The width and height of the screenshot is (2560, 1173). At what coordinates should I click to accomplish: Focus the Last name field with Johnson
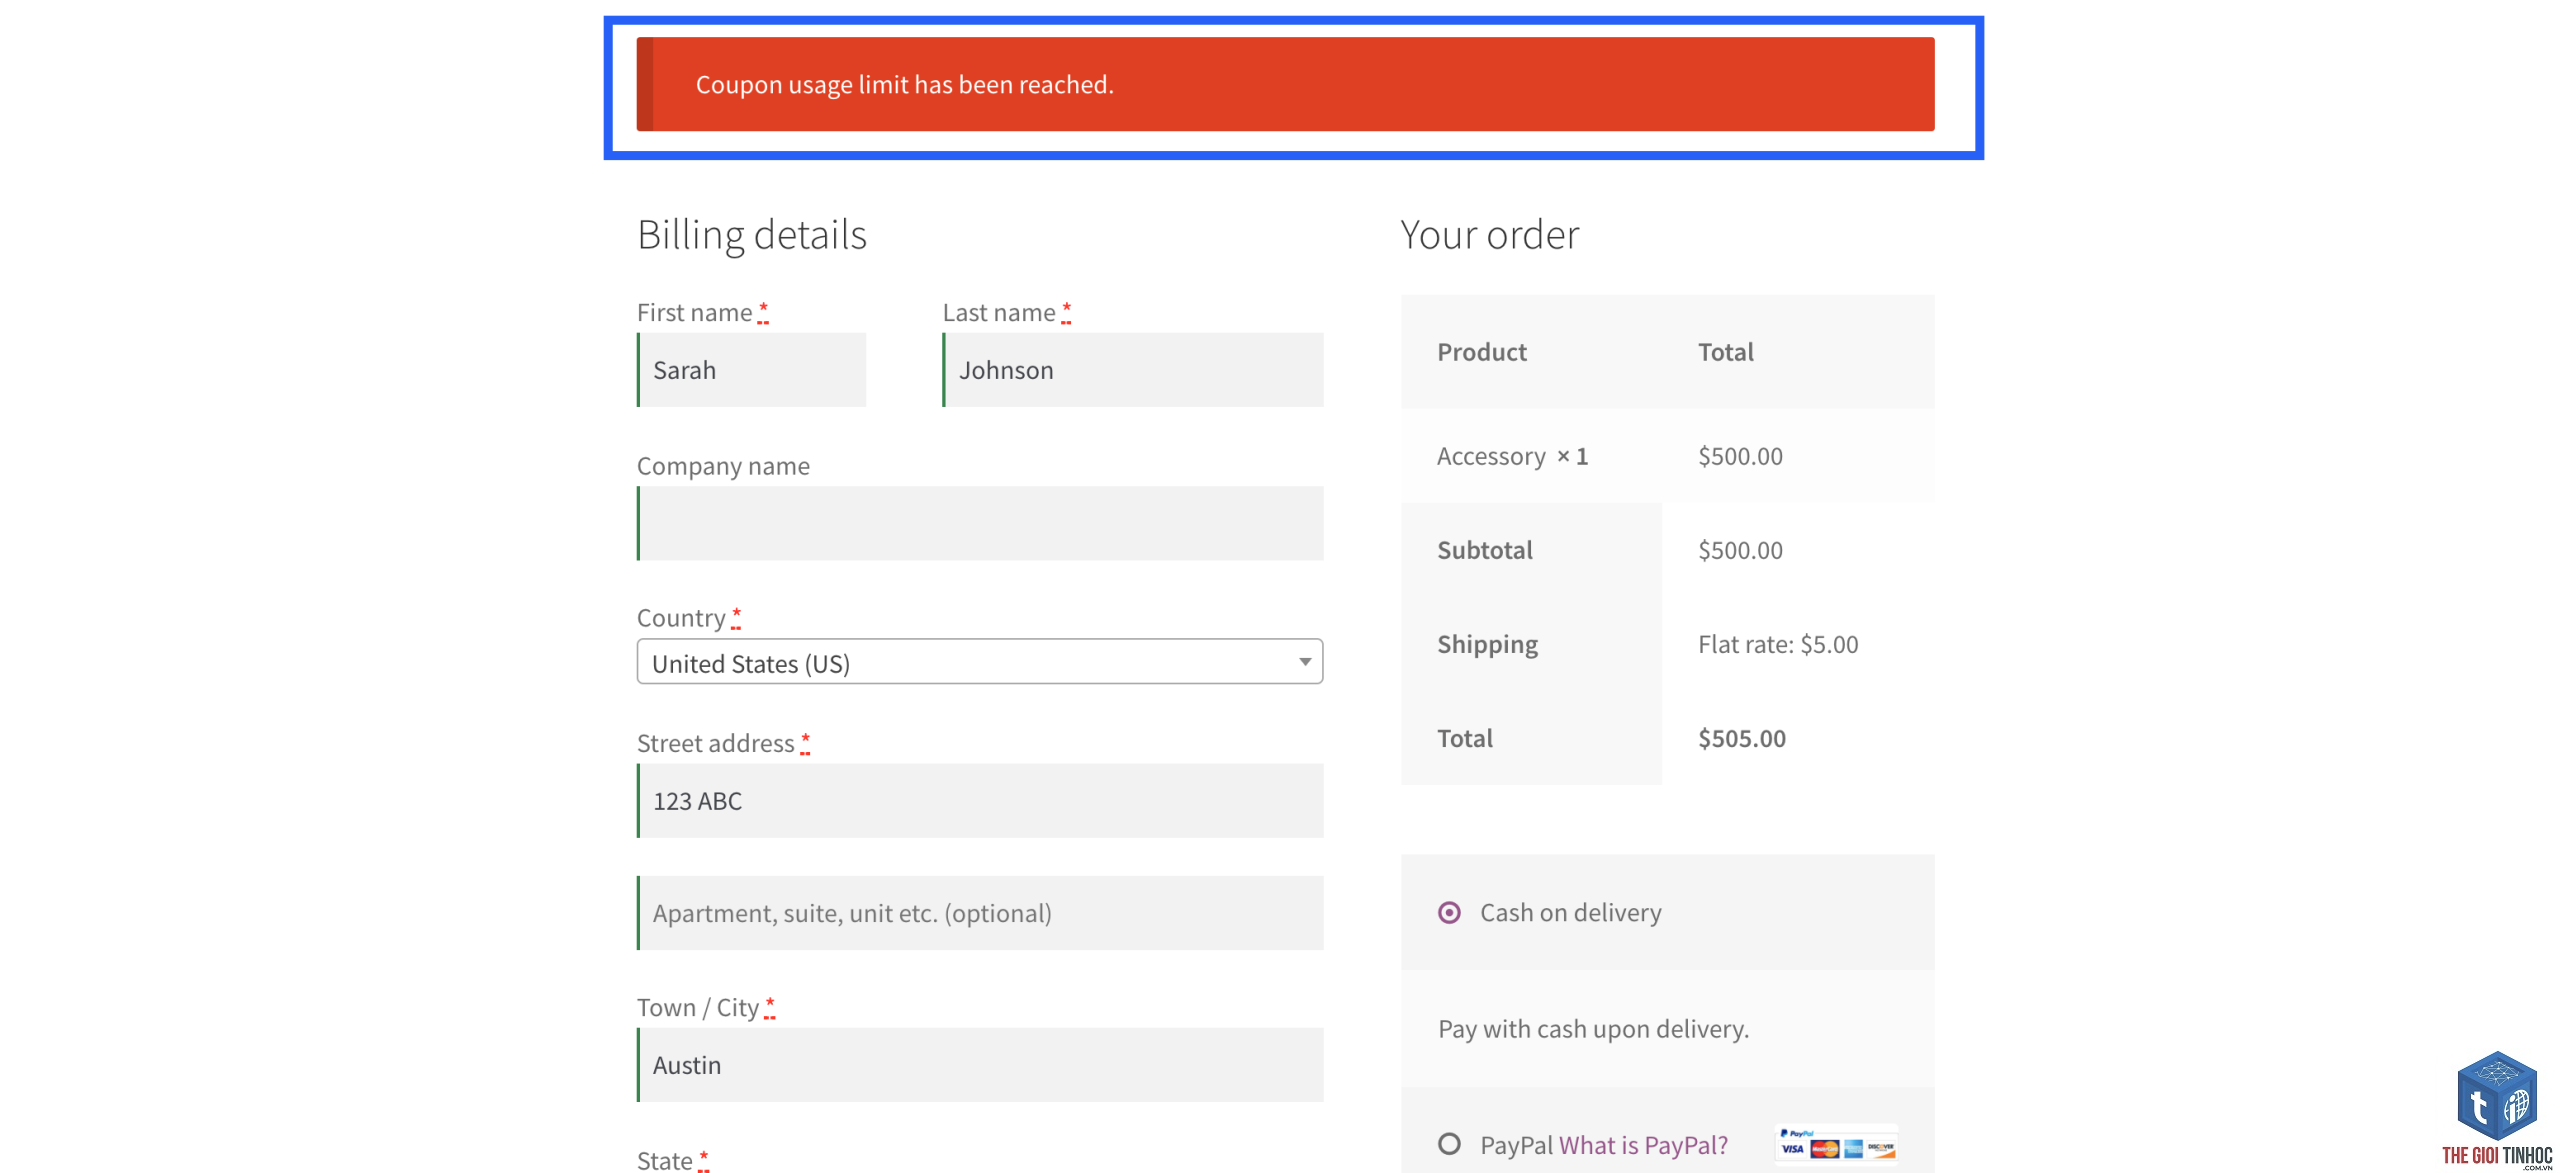click(x=1133, y=370)
